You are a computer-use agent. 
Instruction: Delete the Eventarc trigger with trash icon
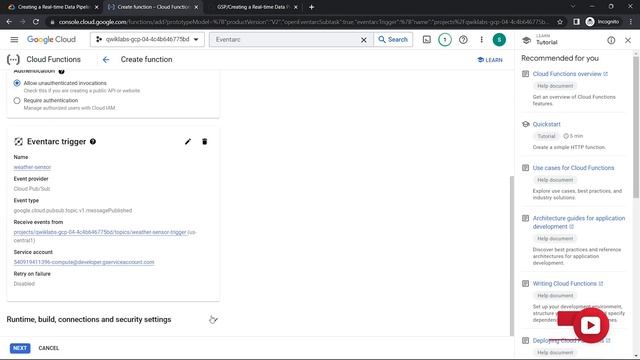(204, 142)
